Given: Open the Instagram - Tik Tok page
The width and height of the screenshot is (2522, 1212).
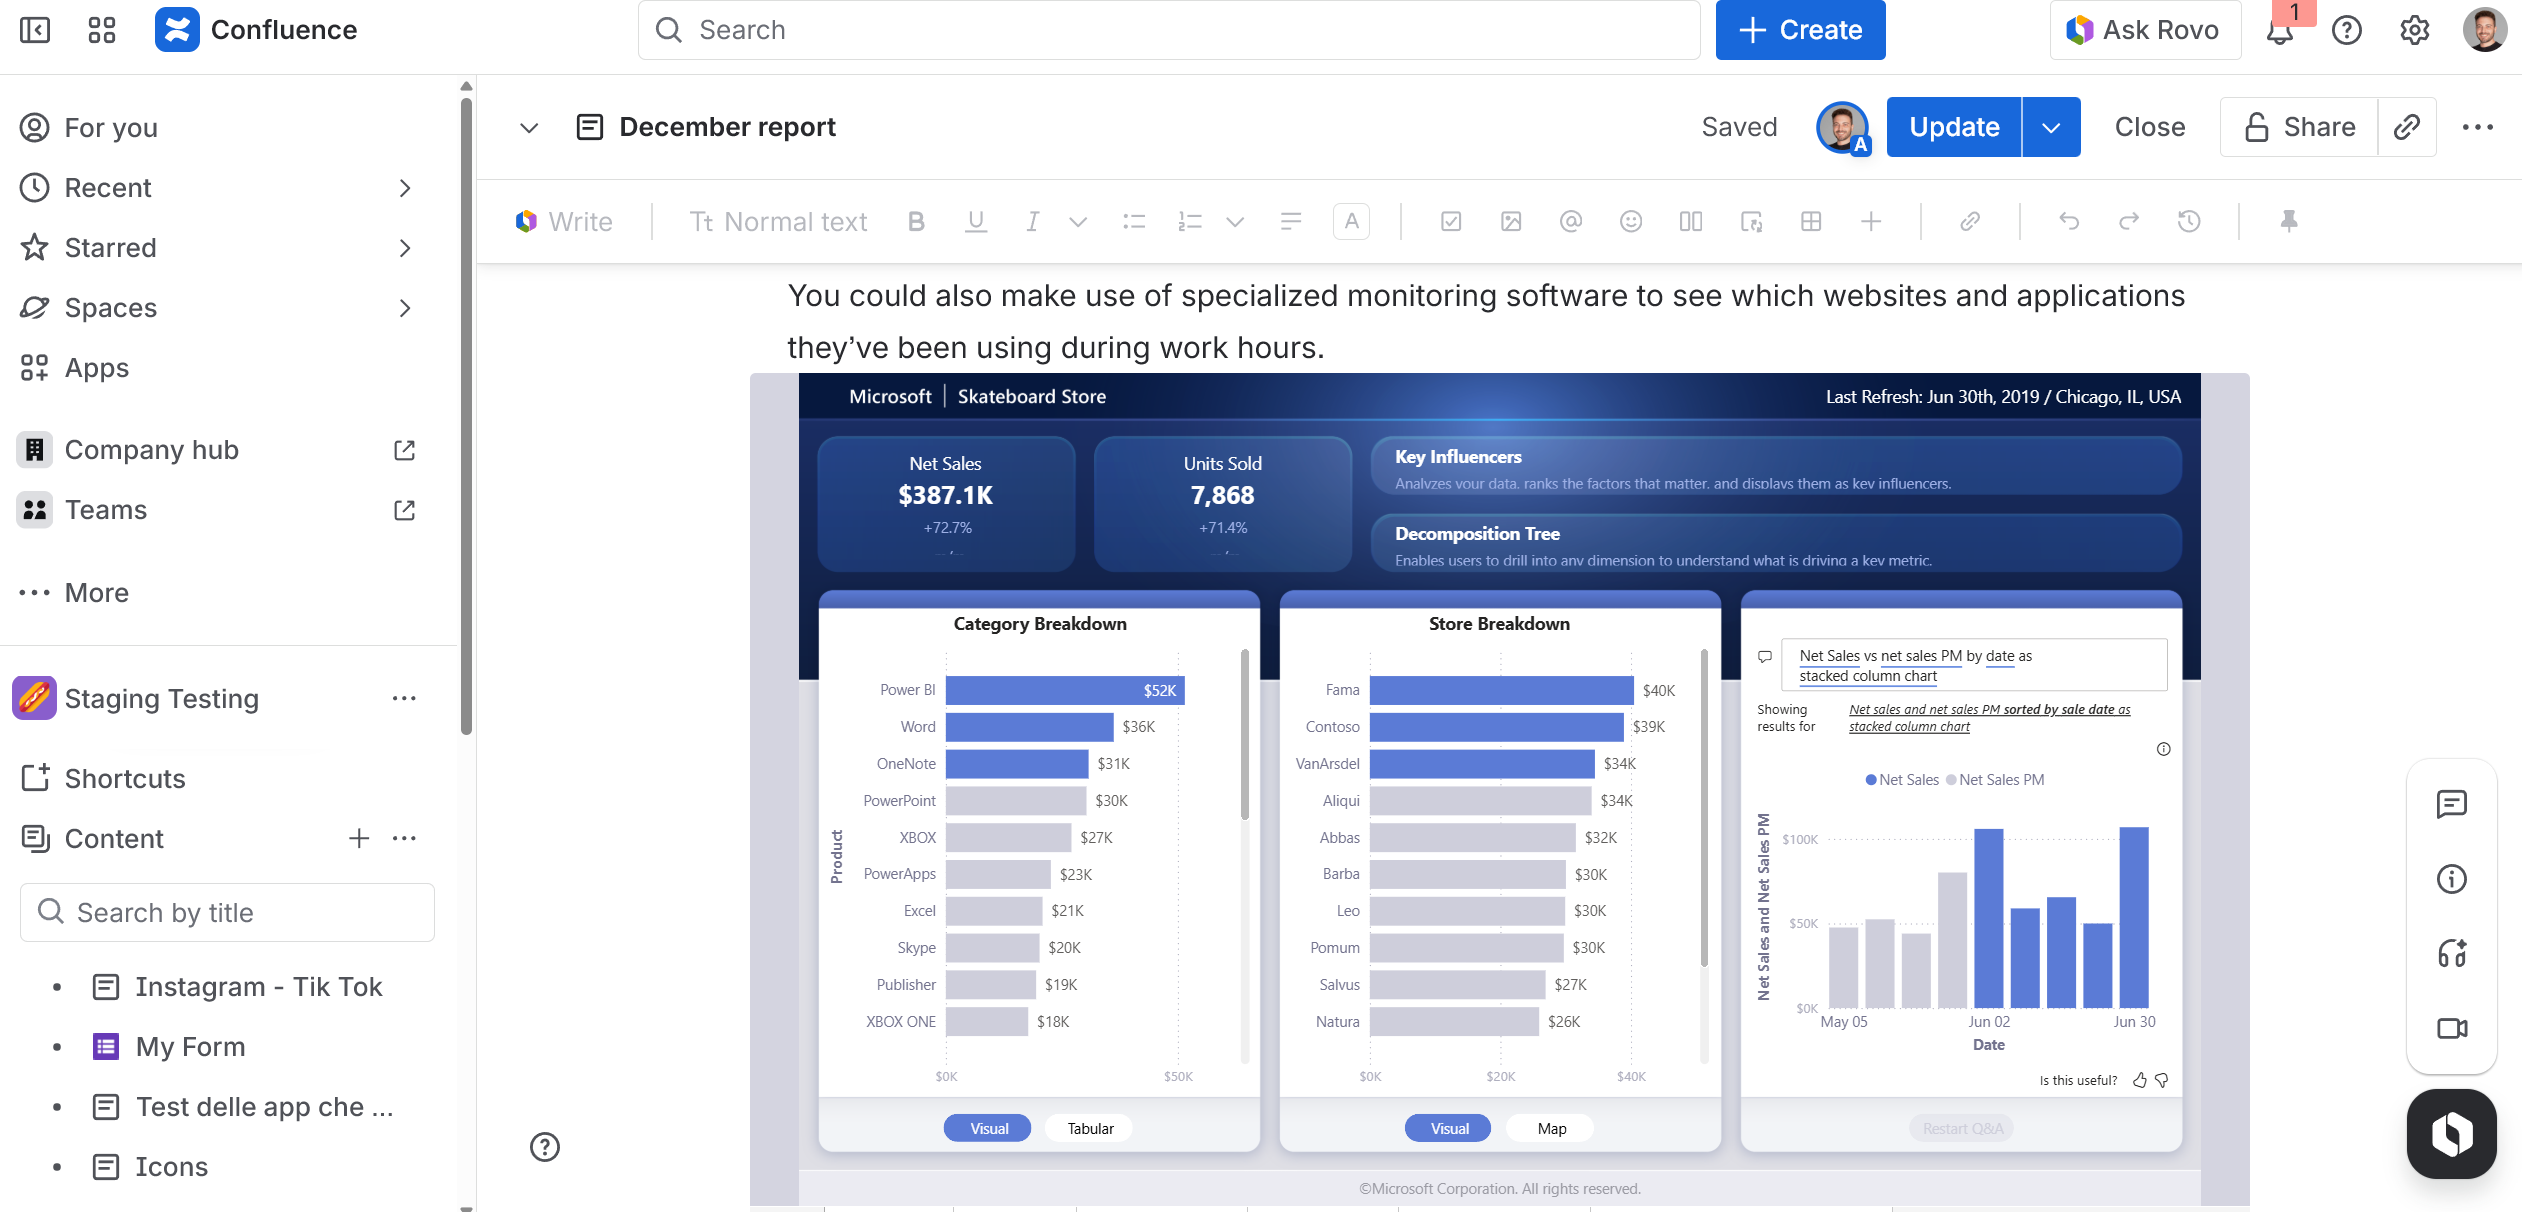Looking at the screenshot, I should tap(258, 987).
